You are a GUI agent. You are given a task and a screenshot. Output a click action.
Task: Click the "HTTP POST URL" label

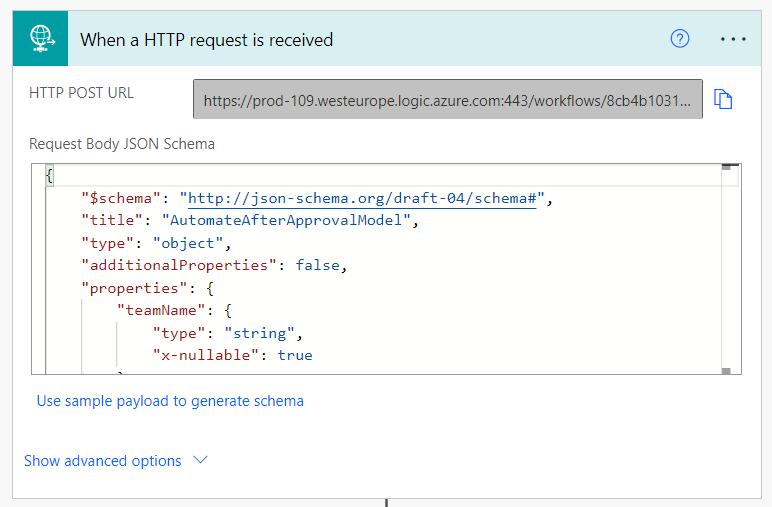81,93
